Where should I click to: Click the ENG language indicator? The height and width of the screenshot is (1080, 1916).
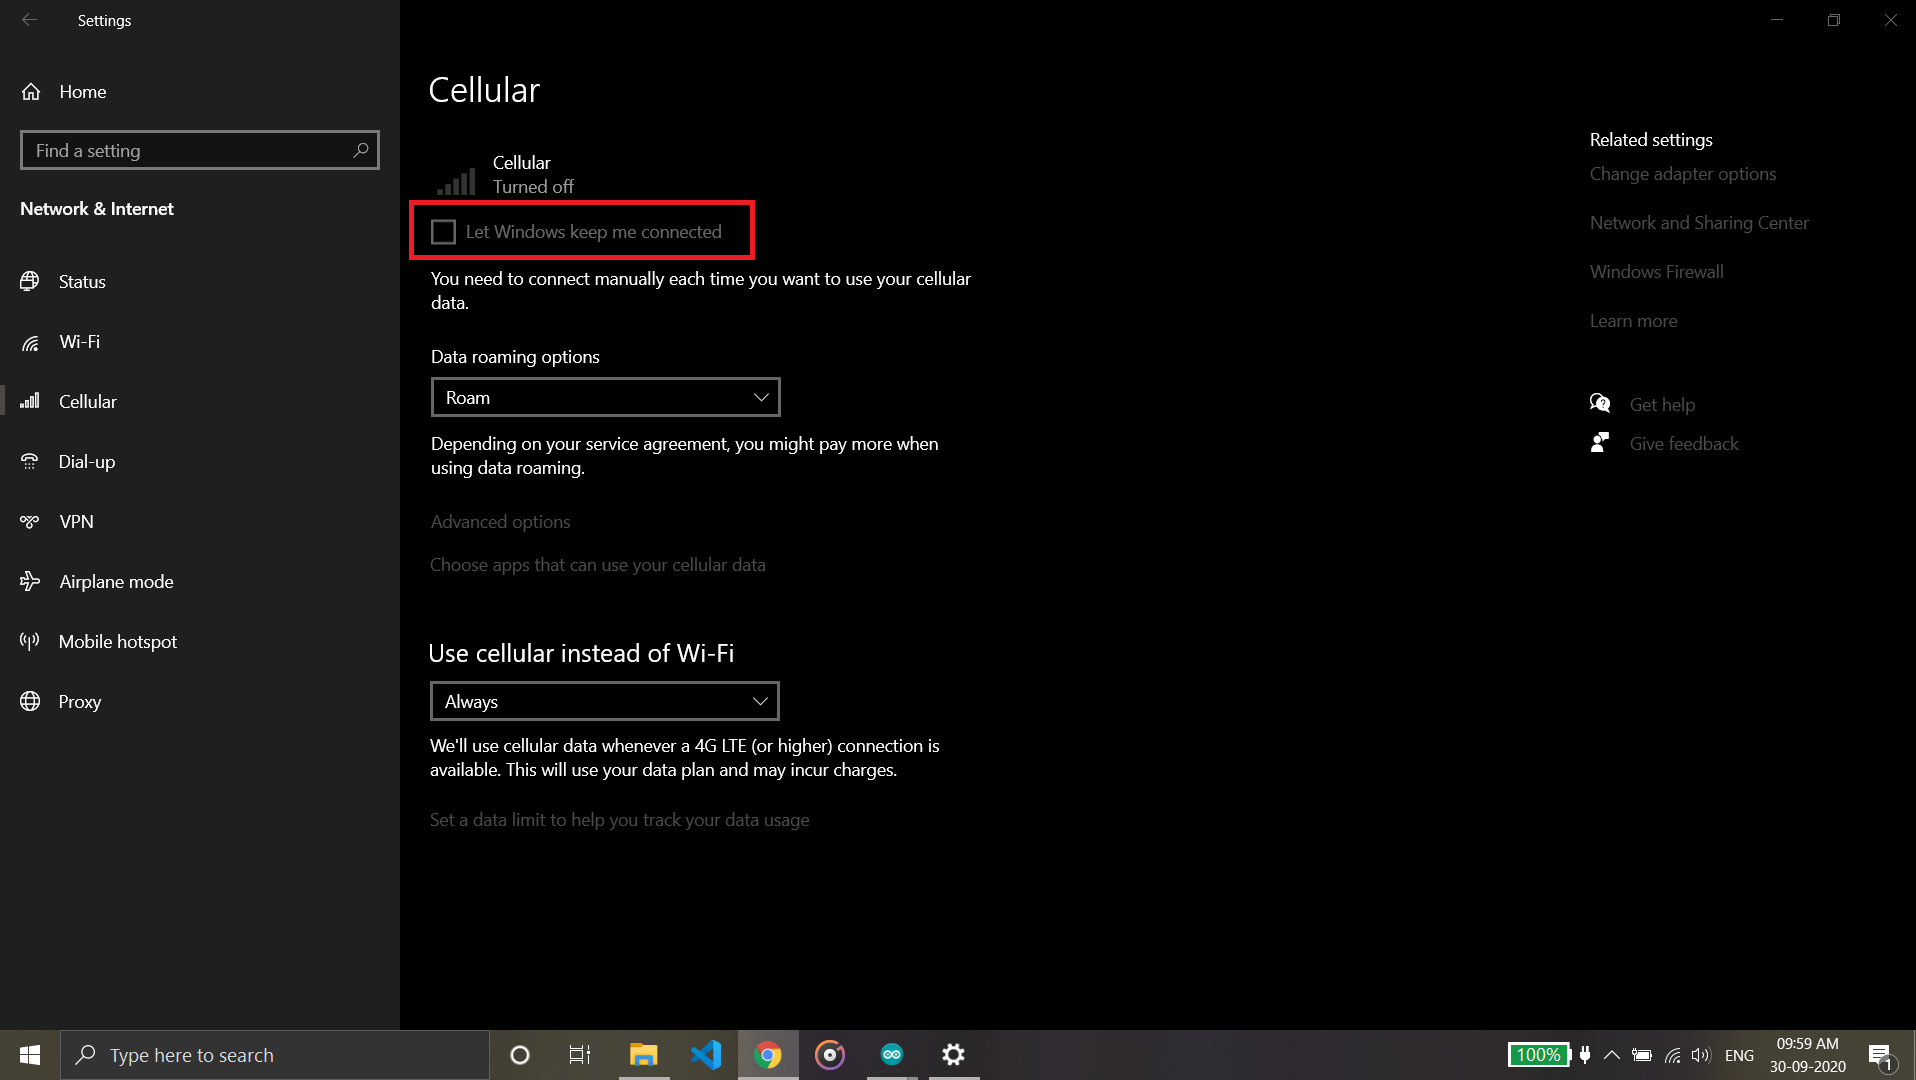click(x=1739, y=1055)
